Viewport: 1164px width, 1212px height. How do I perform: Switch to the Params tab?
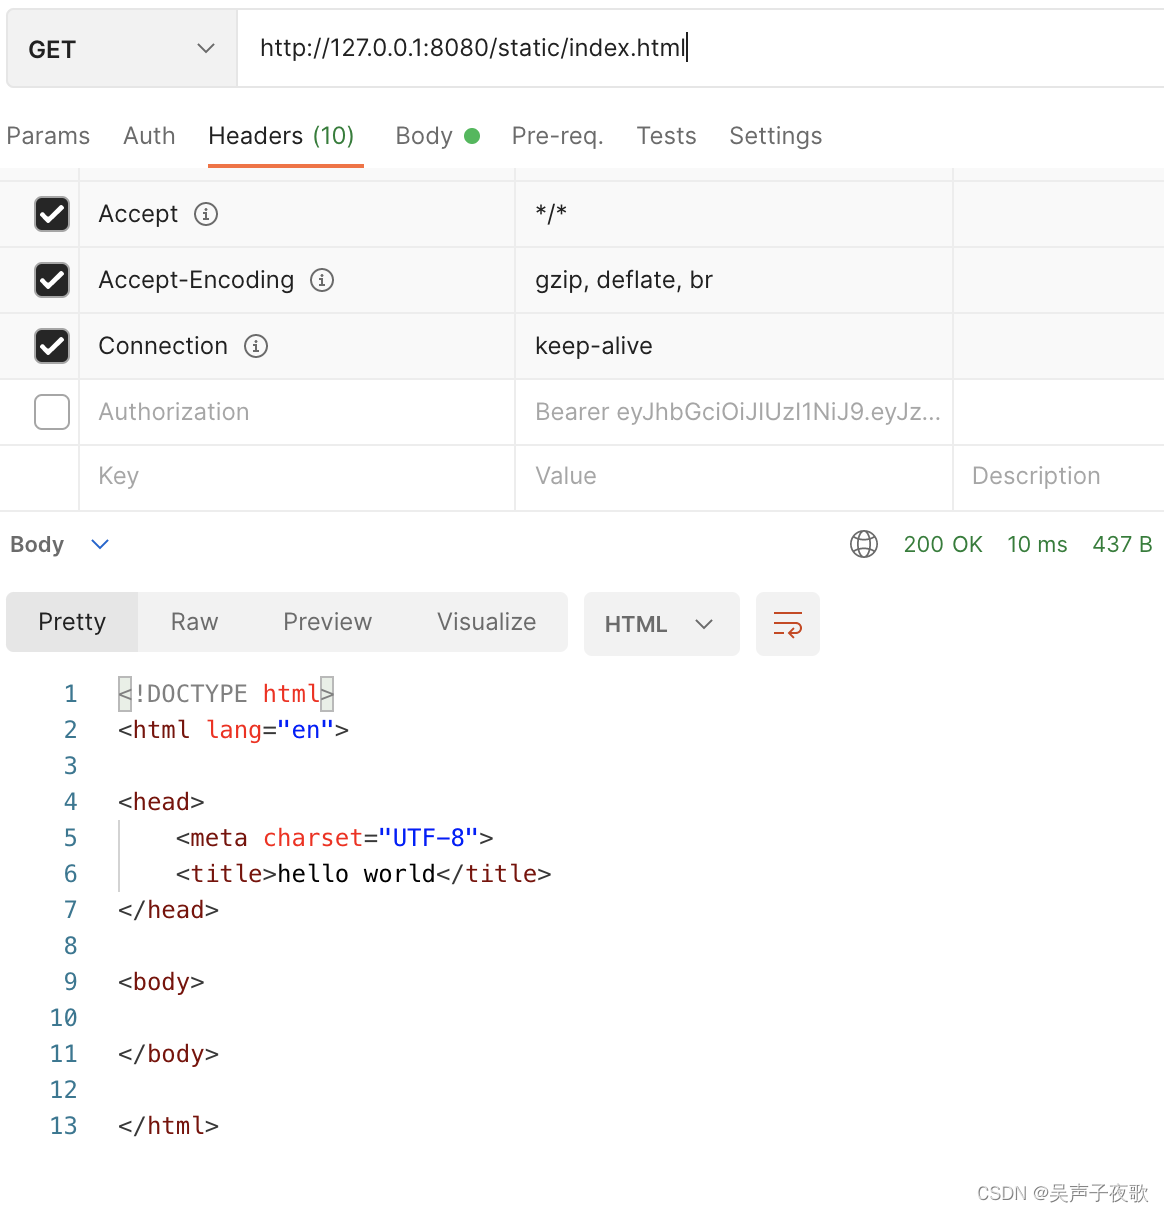coord(48,136)
